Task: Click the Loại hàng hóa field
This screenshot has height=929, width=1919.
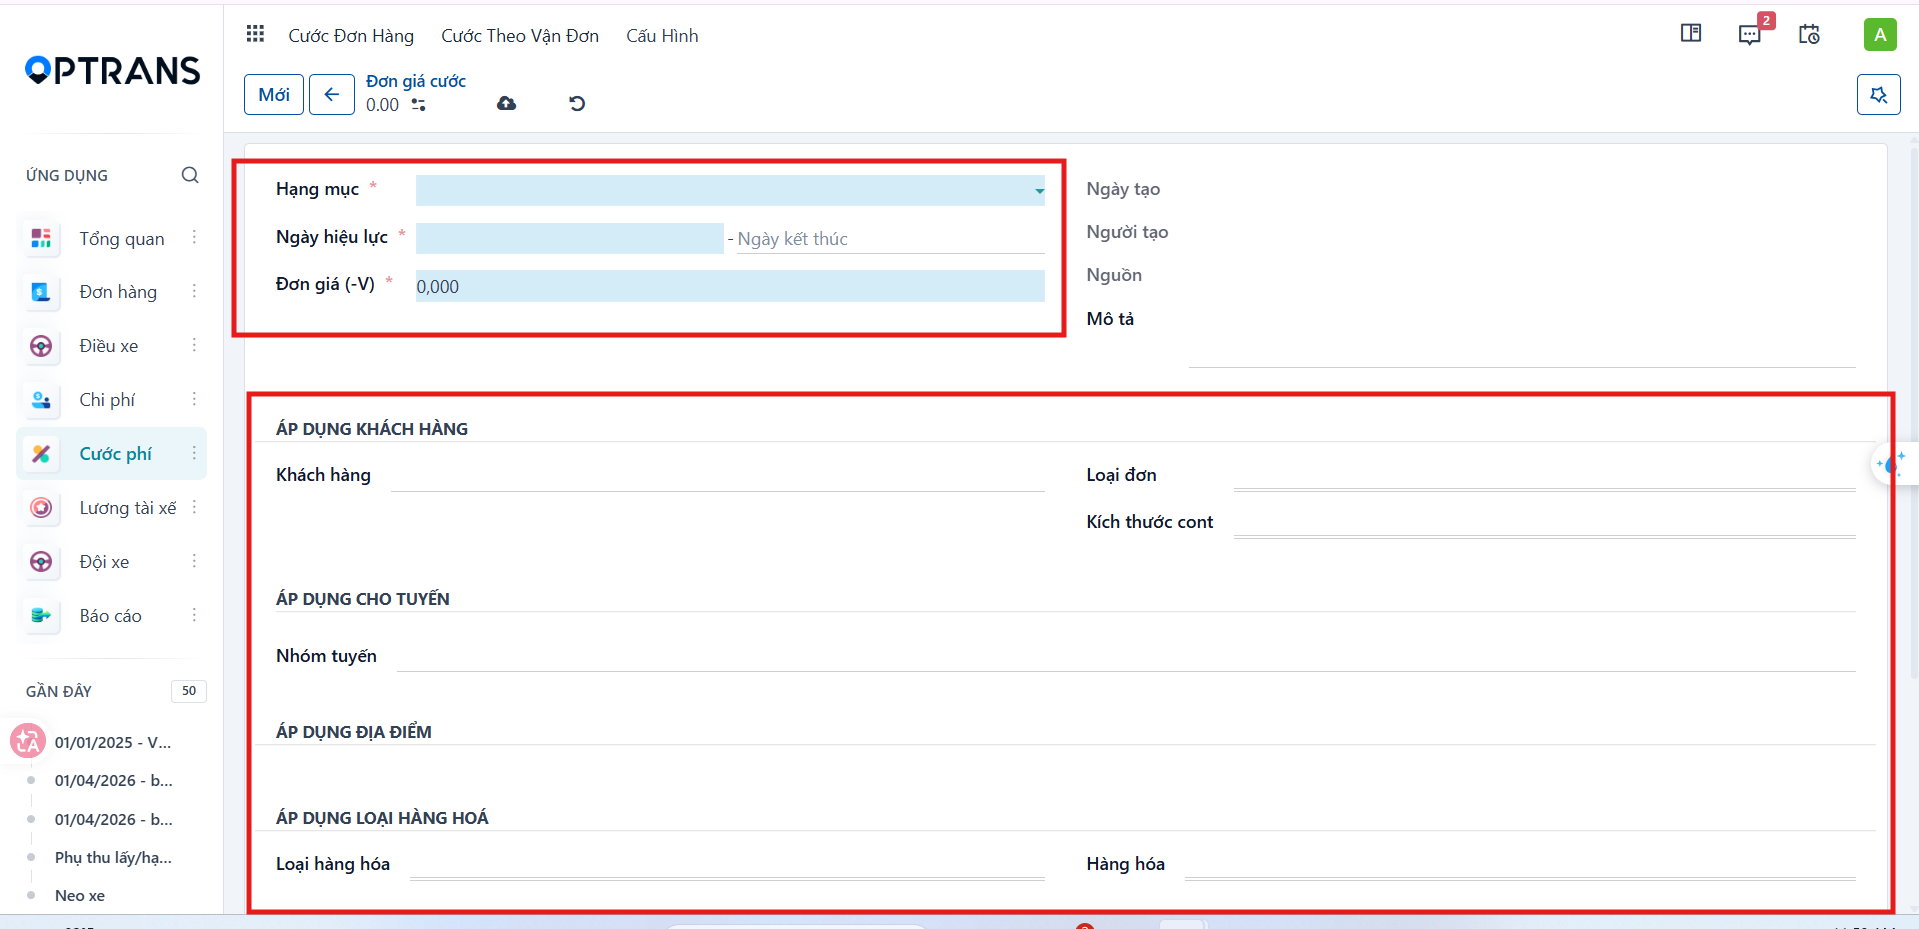Action: [x=727, y=864]
